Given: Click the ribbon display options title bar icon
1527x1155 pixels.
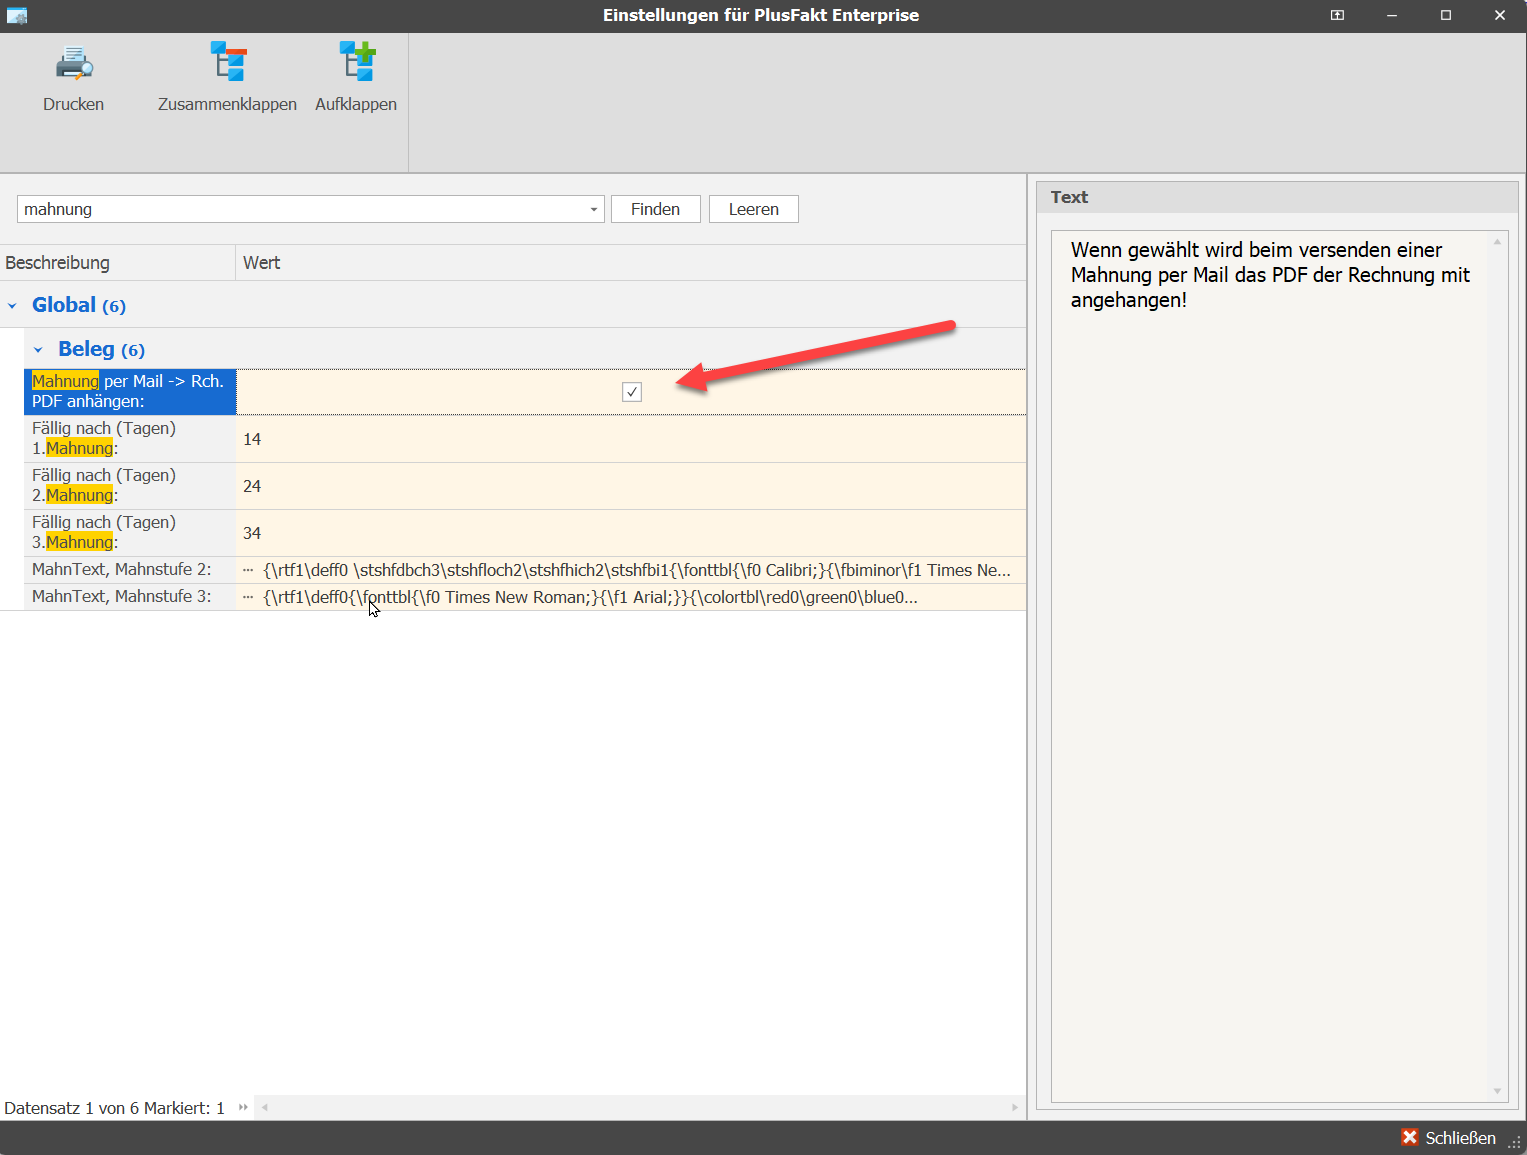Looking at the screenshot, I should tap(1337, 15).
